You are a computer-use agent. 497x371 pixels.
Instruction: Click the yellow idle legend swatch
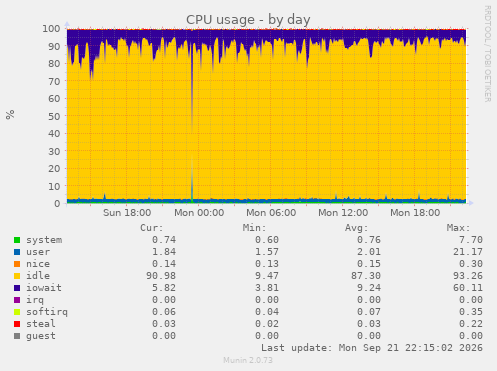click(17, 276)
